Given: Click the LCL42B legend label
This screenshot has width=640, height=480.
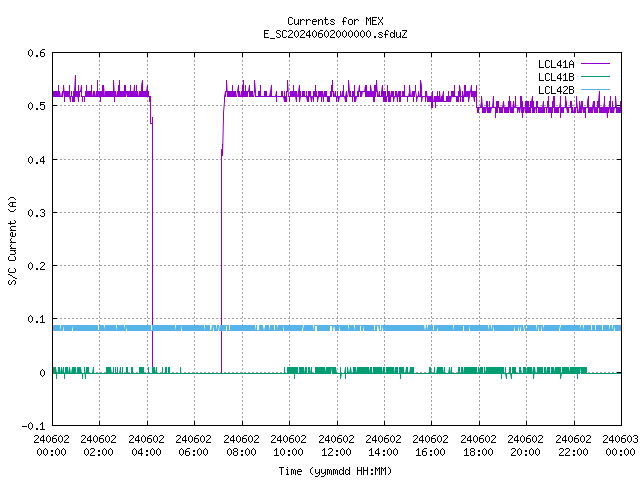Looking at the screenshot, I should (x=556, y=90).
